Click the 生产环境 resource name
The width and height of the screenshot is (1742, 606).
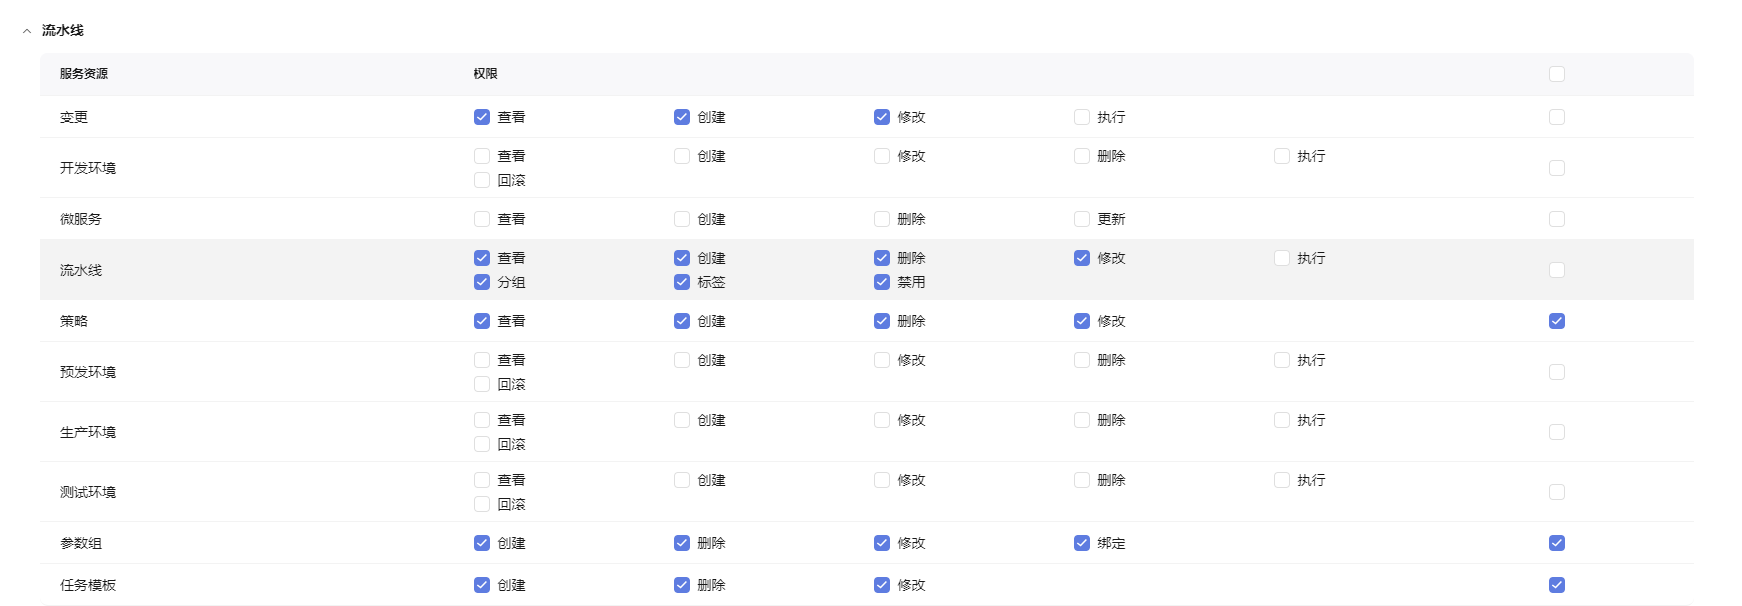[x=88, y=432]
